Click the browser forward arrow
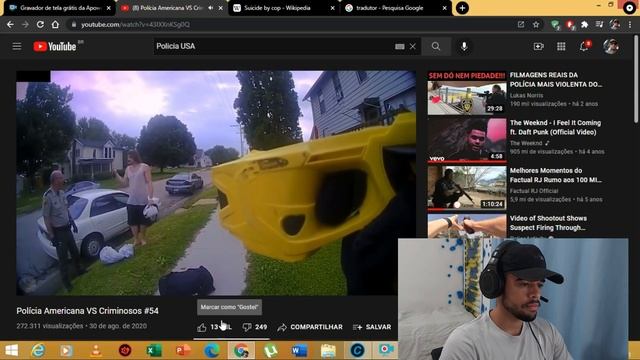 [x=25, y=24]
